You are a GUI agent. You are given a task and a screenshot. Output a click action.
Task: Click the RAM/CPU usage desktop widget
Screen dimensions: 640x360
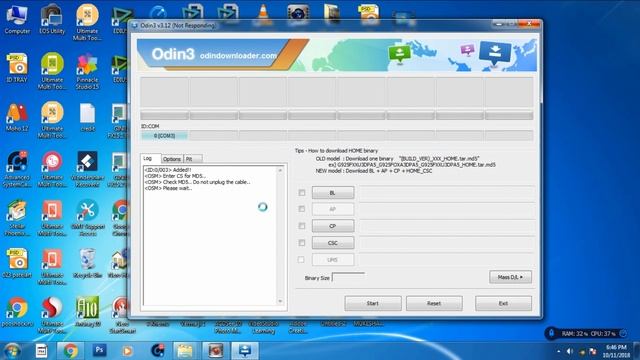[x=587, y=333]
